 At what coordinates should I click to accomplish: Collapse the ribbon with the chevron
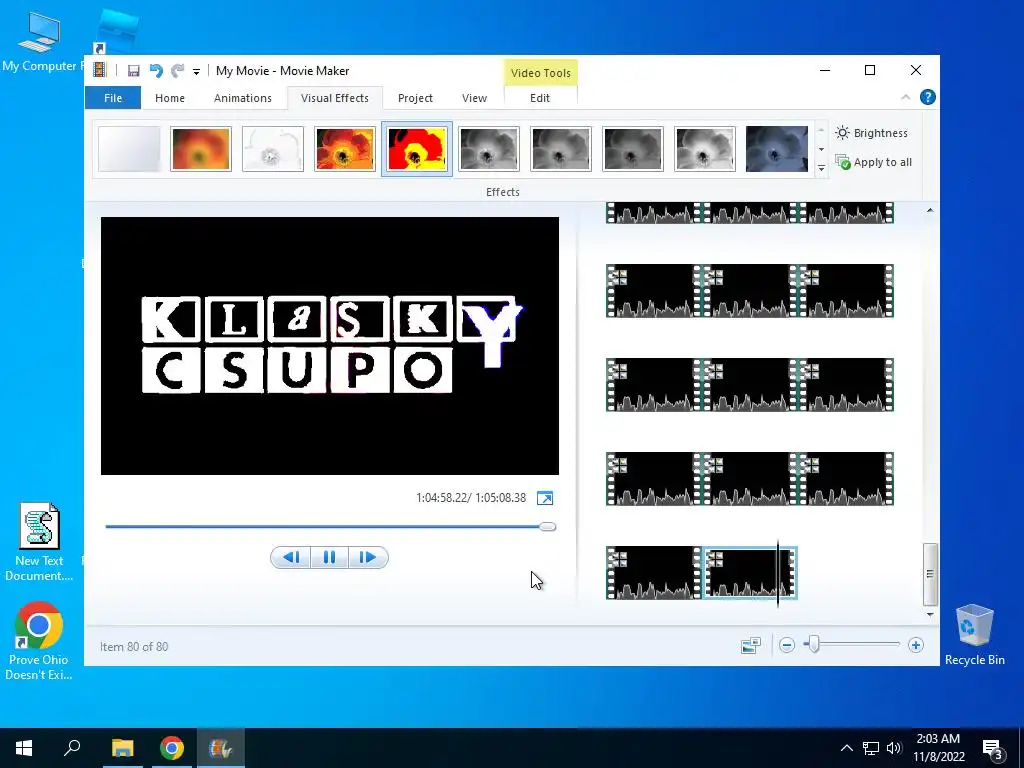(906, 97)
